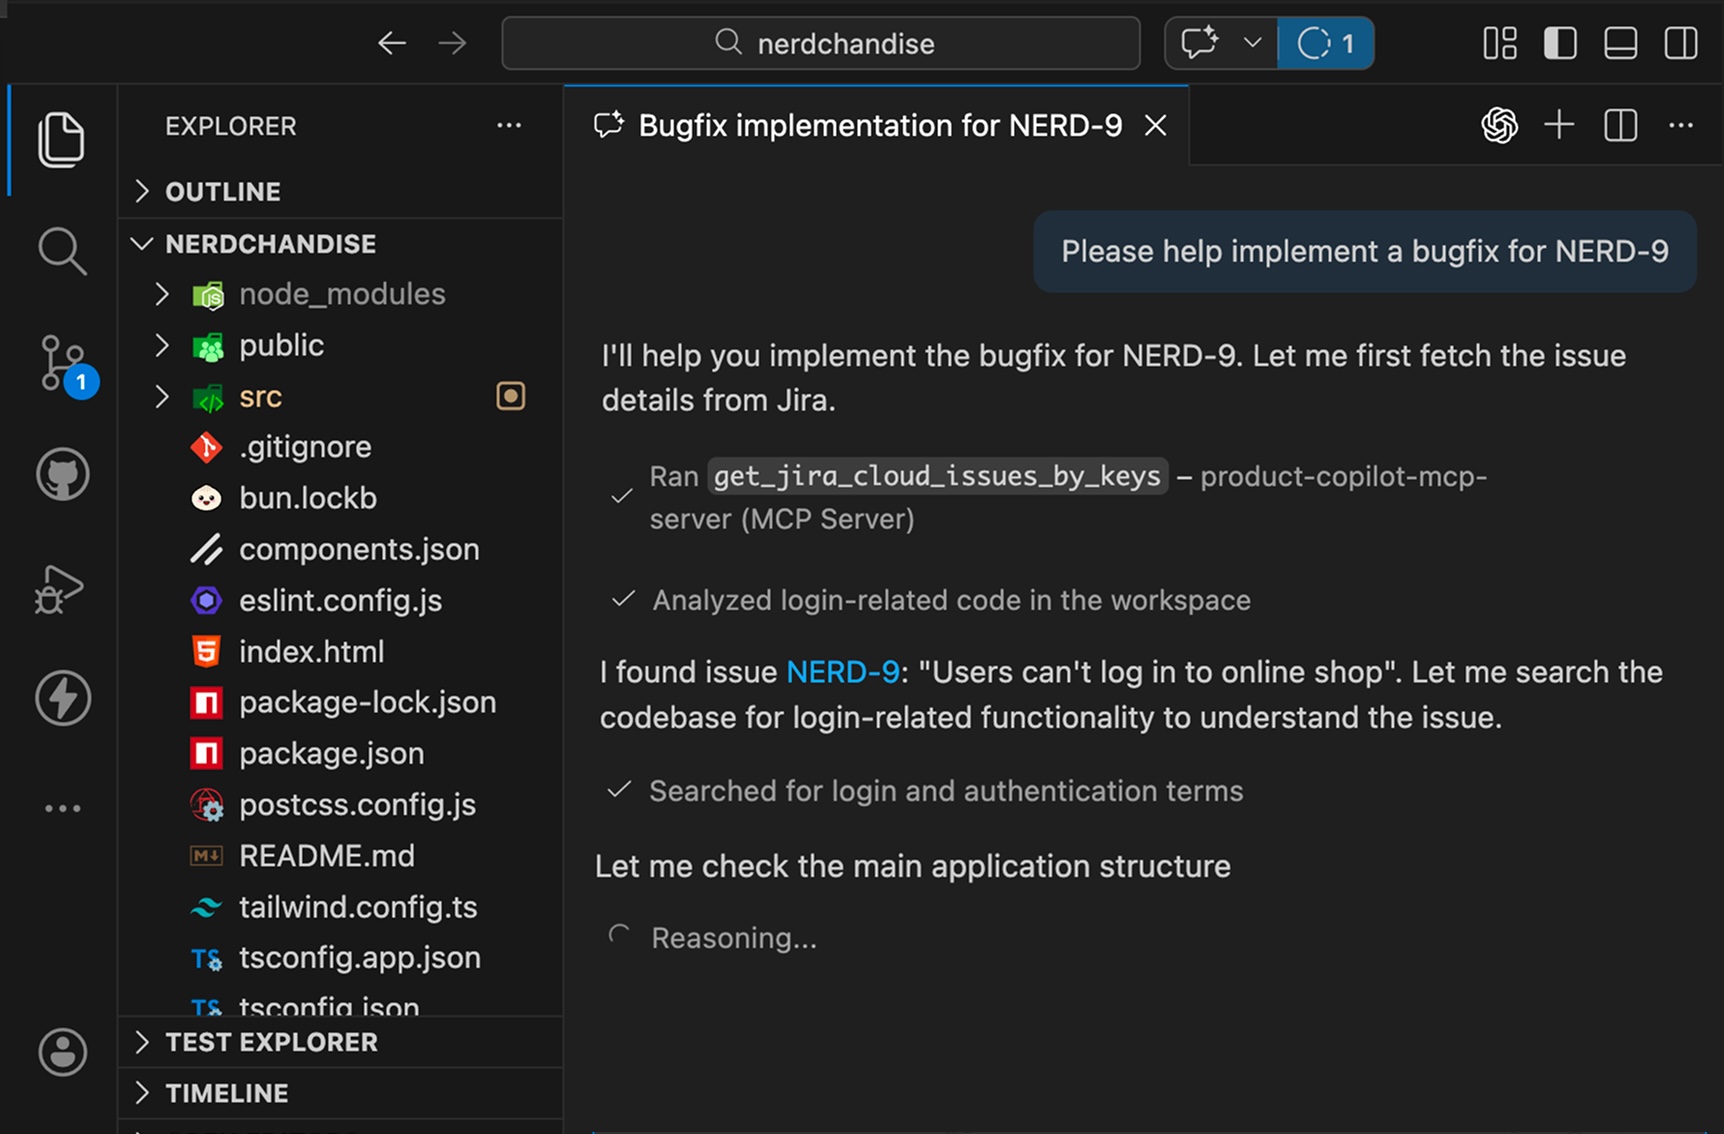Open Explorer more actions menu
Image resolution: width=1724 pixels, height=1134 pixels.
click(509, 125)
